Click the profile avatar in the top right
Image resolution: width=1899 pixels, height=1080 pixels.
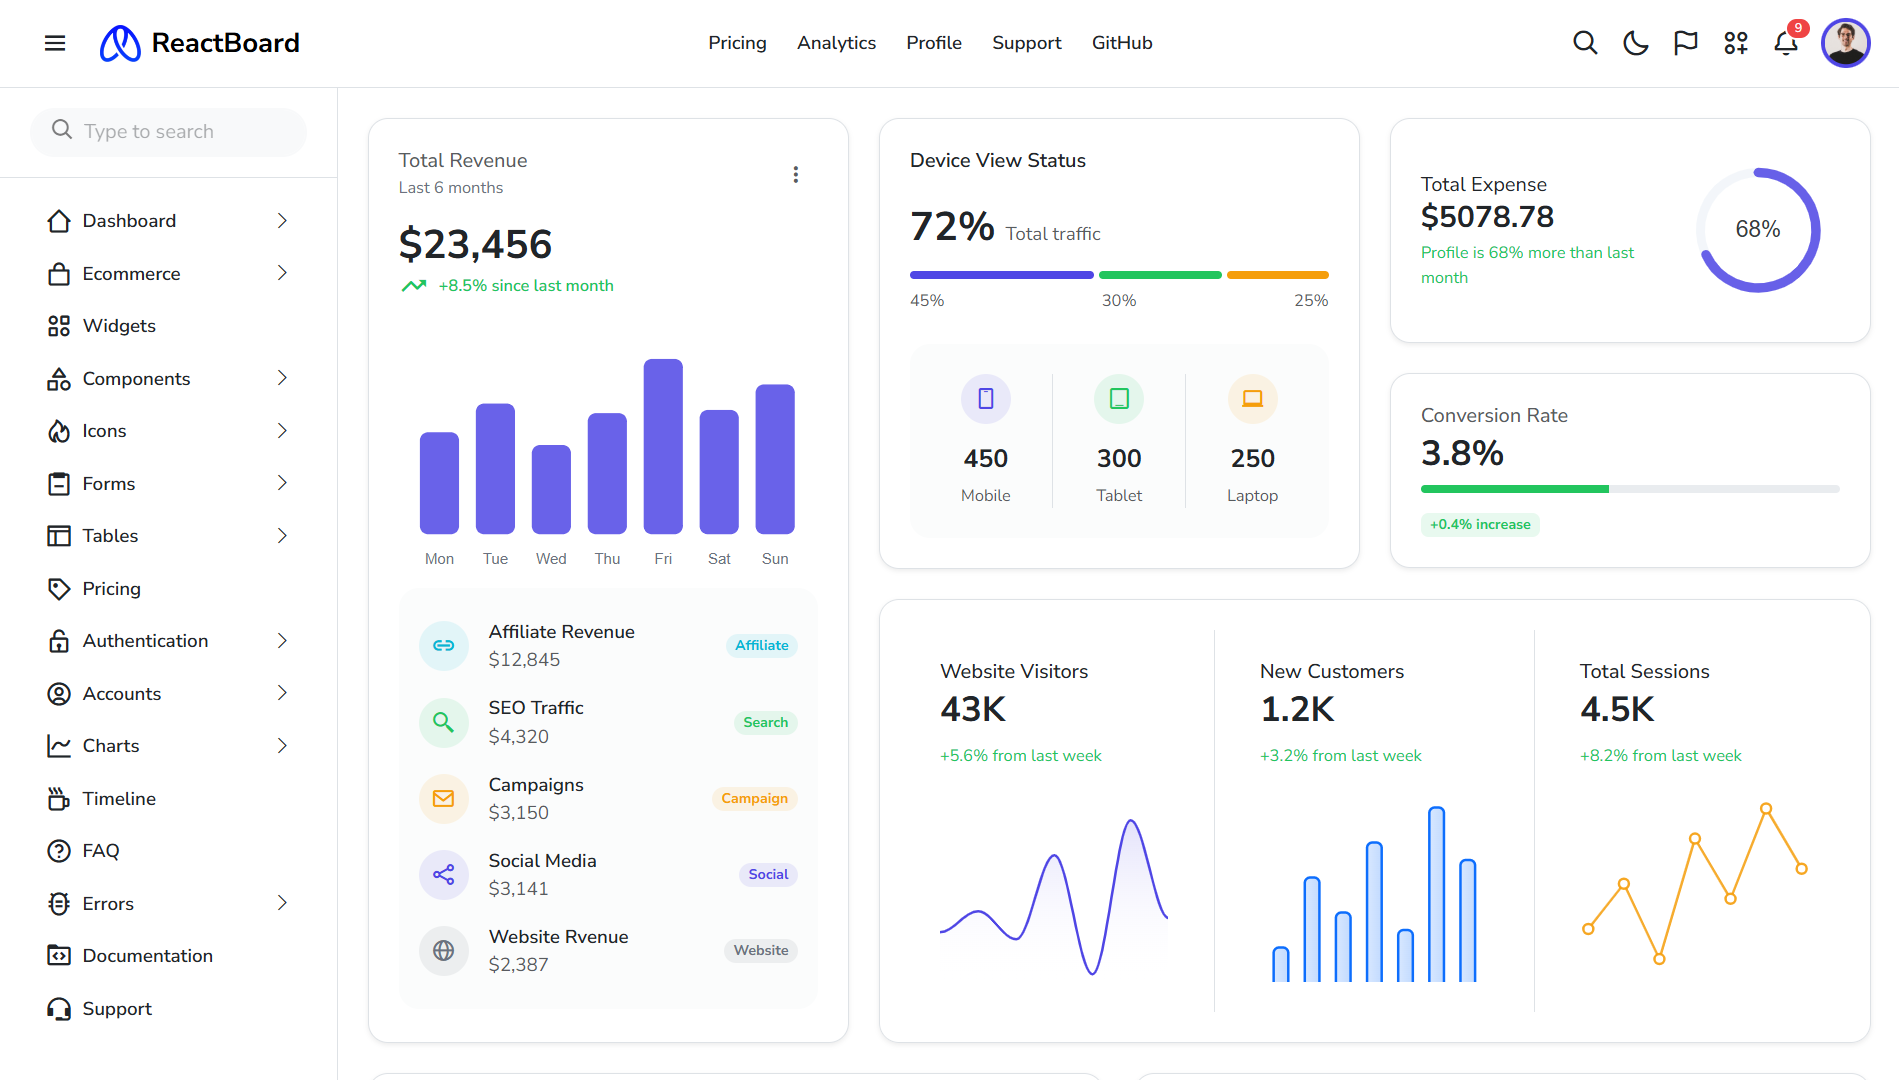[1845, 43]
